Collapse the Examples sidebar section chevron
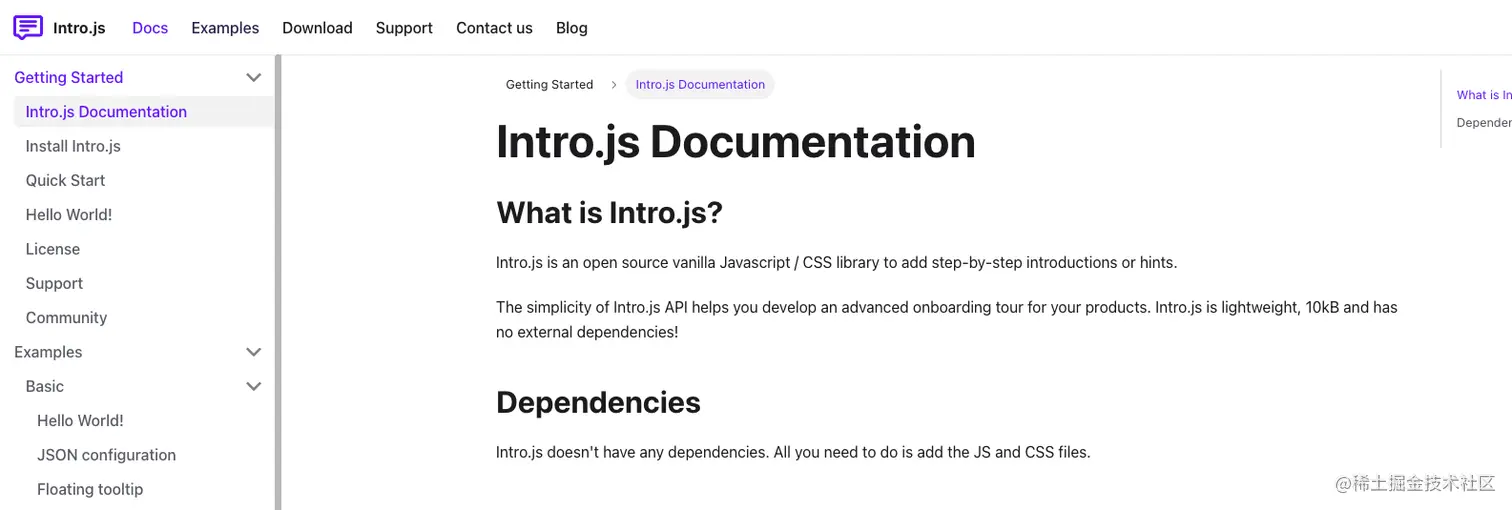Viewport: 1512px width, 510px height. pyautogui.click(x=254, y=352)
